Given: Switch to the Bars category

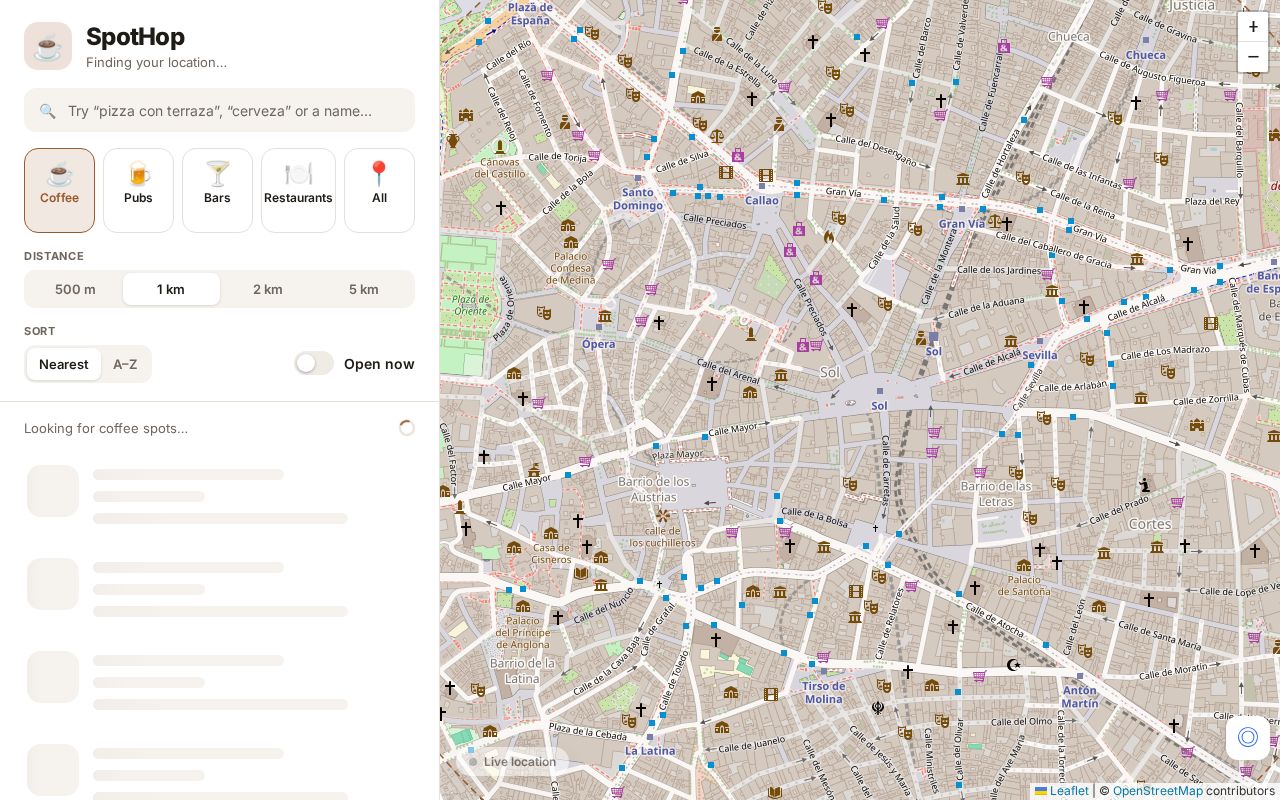Looking at the screenshot, I should 217,190.
